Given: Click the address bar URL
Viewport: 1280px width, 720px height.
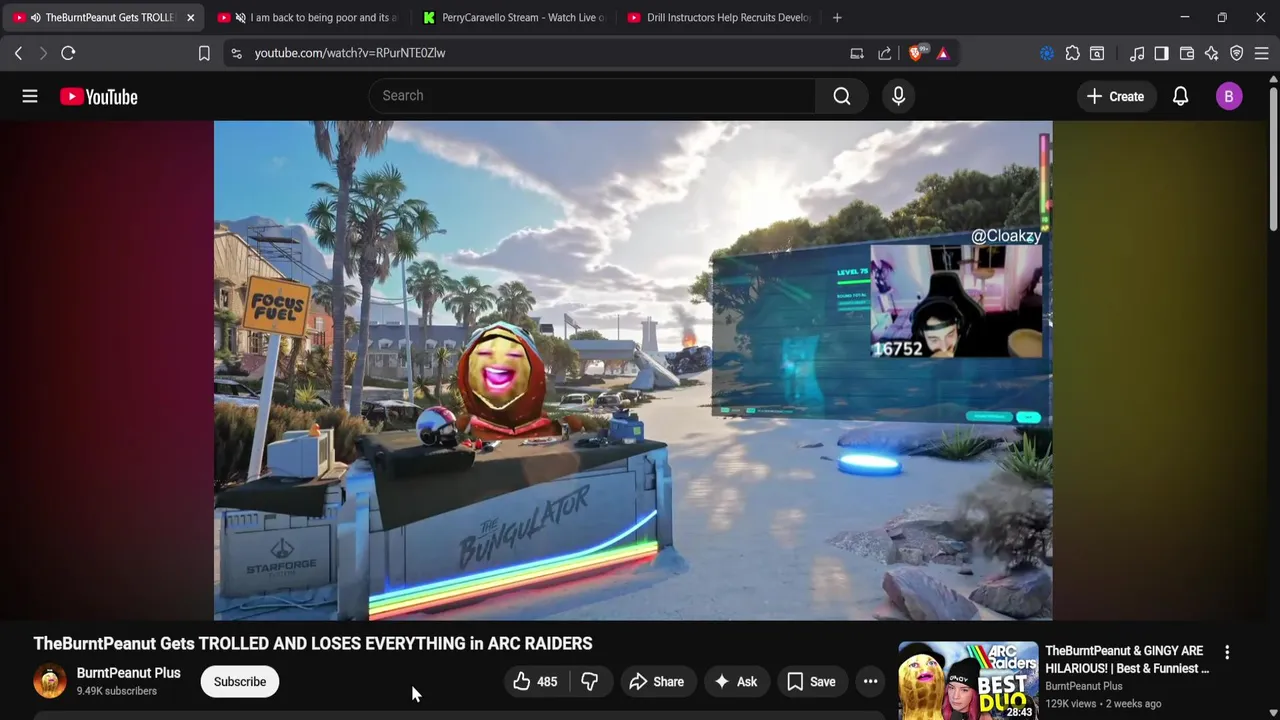Looking at the screenshot, I should 350,53.
